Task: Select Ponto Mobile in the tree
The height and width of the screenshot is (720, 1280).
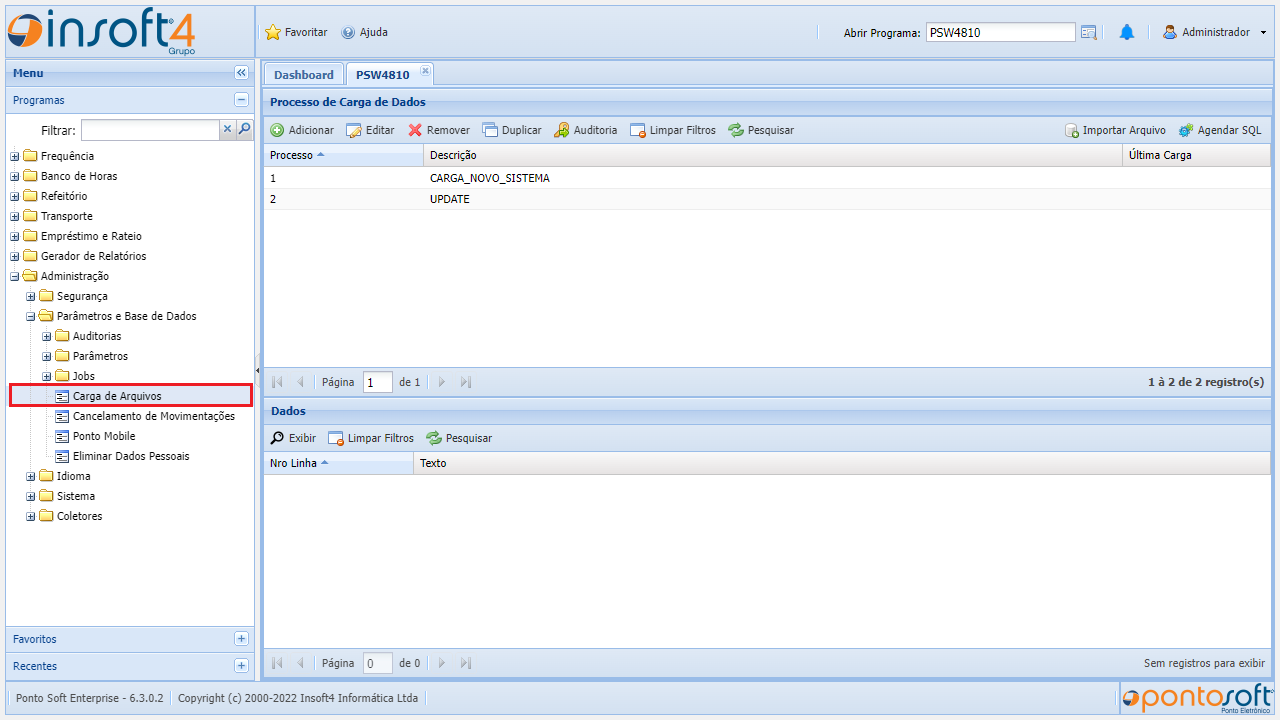Action: pos(104,436)
